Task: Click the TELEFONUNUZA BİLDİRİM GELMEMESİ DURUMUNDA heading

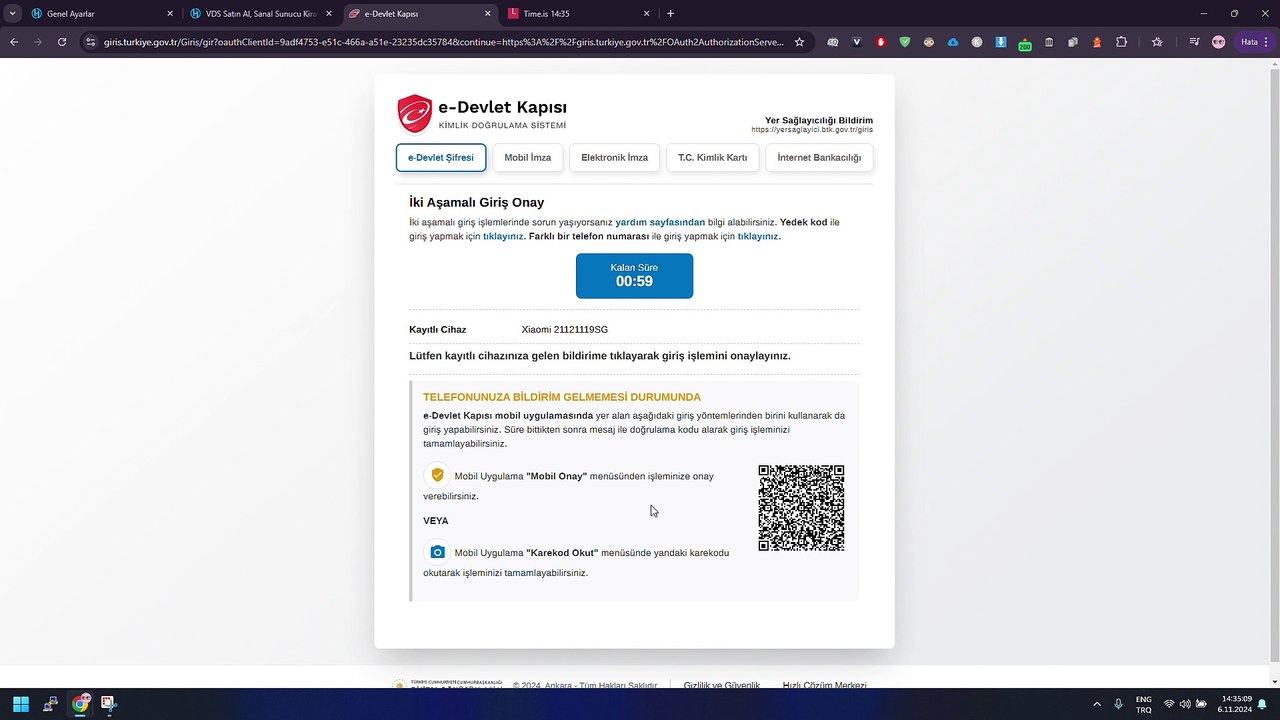Action: [x=562, y=397]
